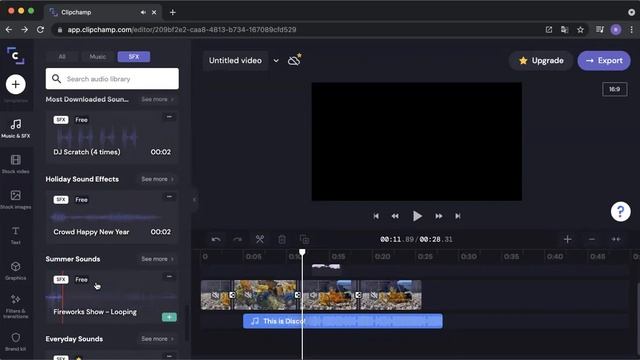Delete selected clip with trash icon

click(x=282, y=239)
